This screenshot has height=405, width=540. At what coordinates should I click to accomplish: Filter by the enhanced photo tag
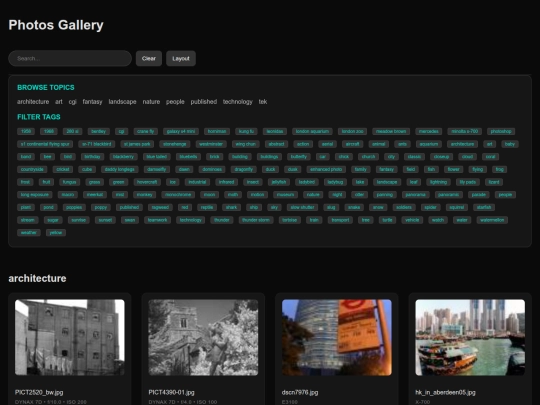(326, 169)
